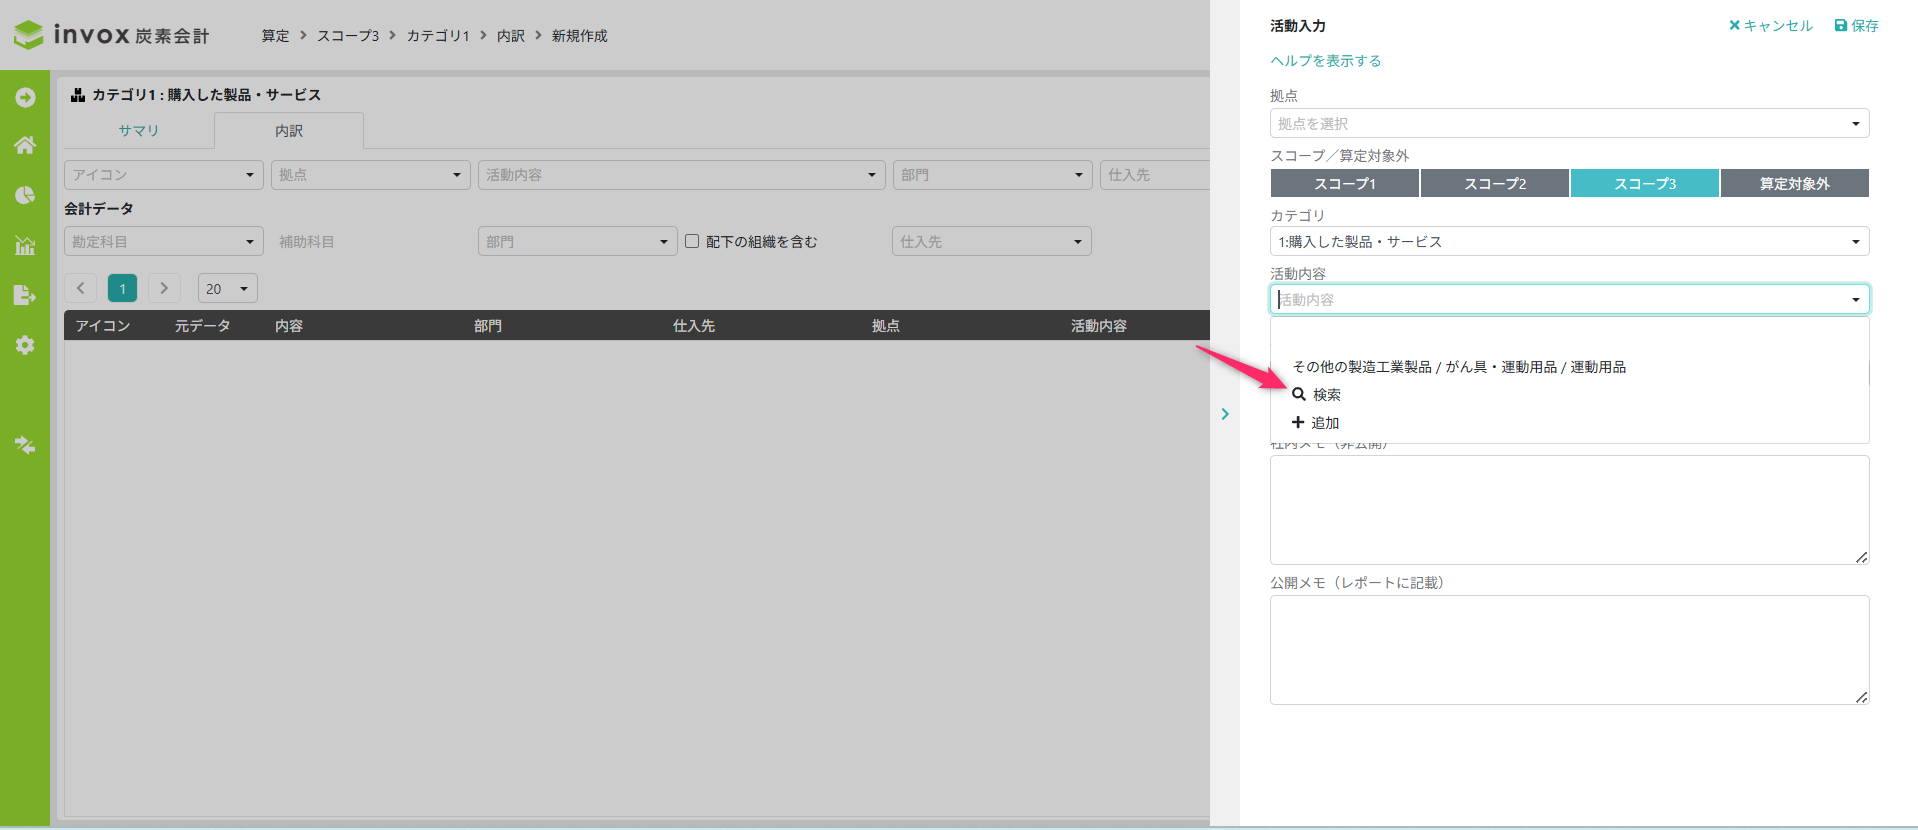Choose 追加 from the dropdown list
Viewport: 1918px width, 830px height.
[x=1324, y=423]
